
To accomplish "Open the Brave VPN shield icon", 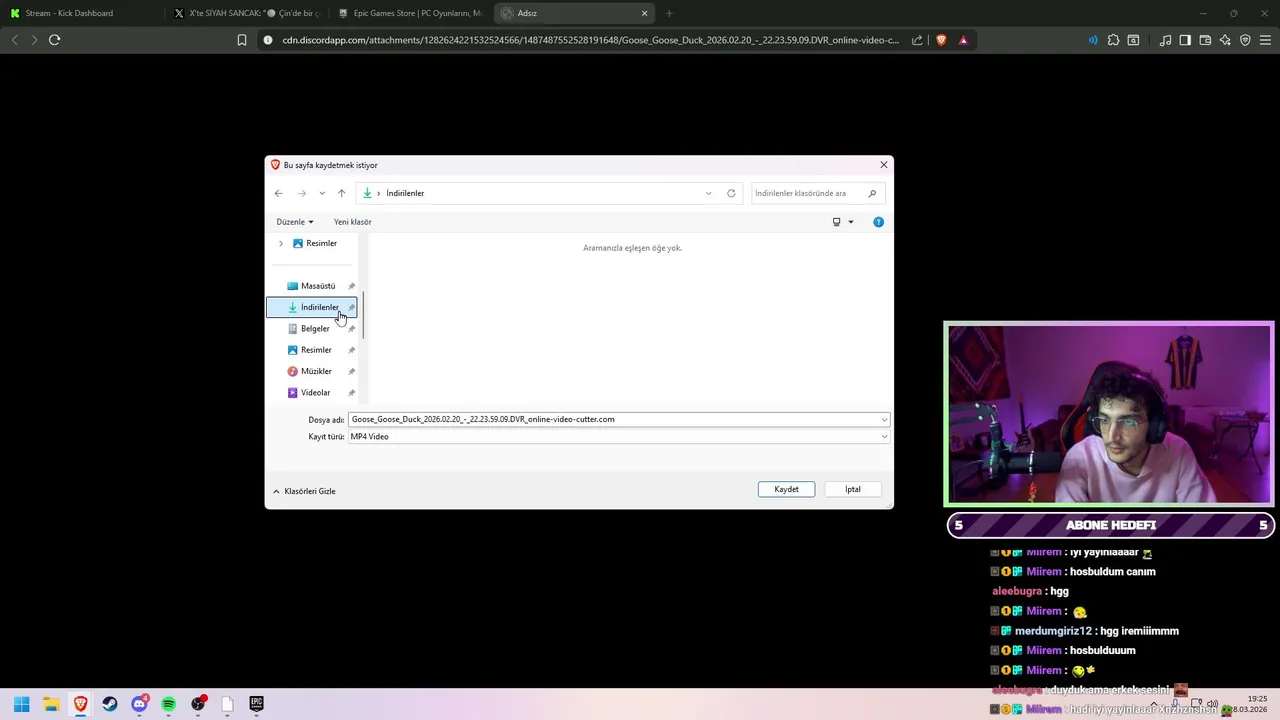I will (1245, 40).
